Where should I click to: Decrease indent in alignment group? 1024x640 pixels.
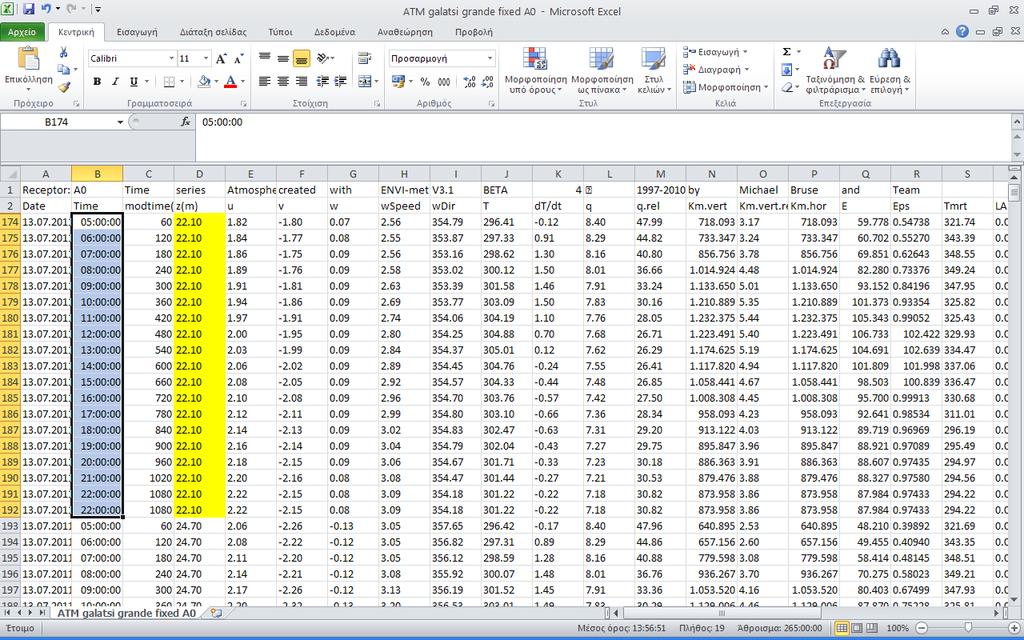coord(323,82)
